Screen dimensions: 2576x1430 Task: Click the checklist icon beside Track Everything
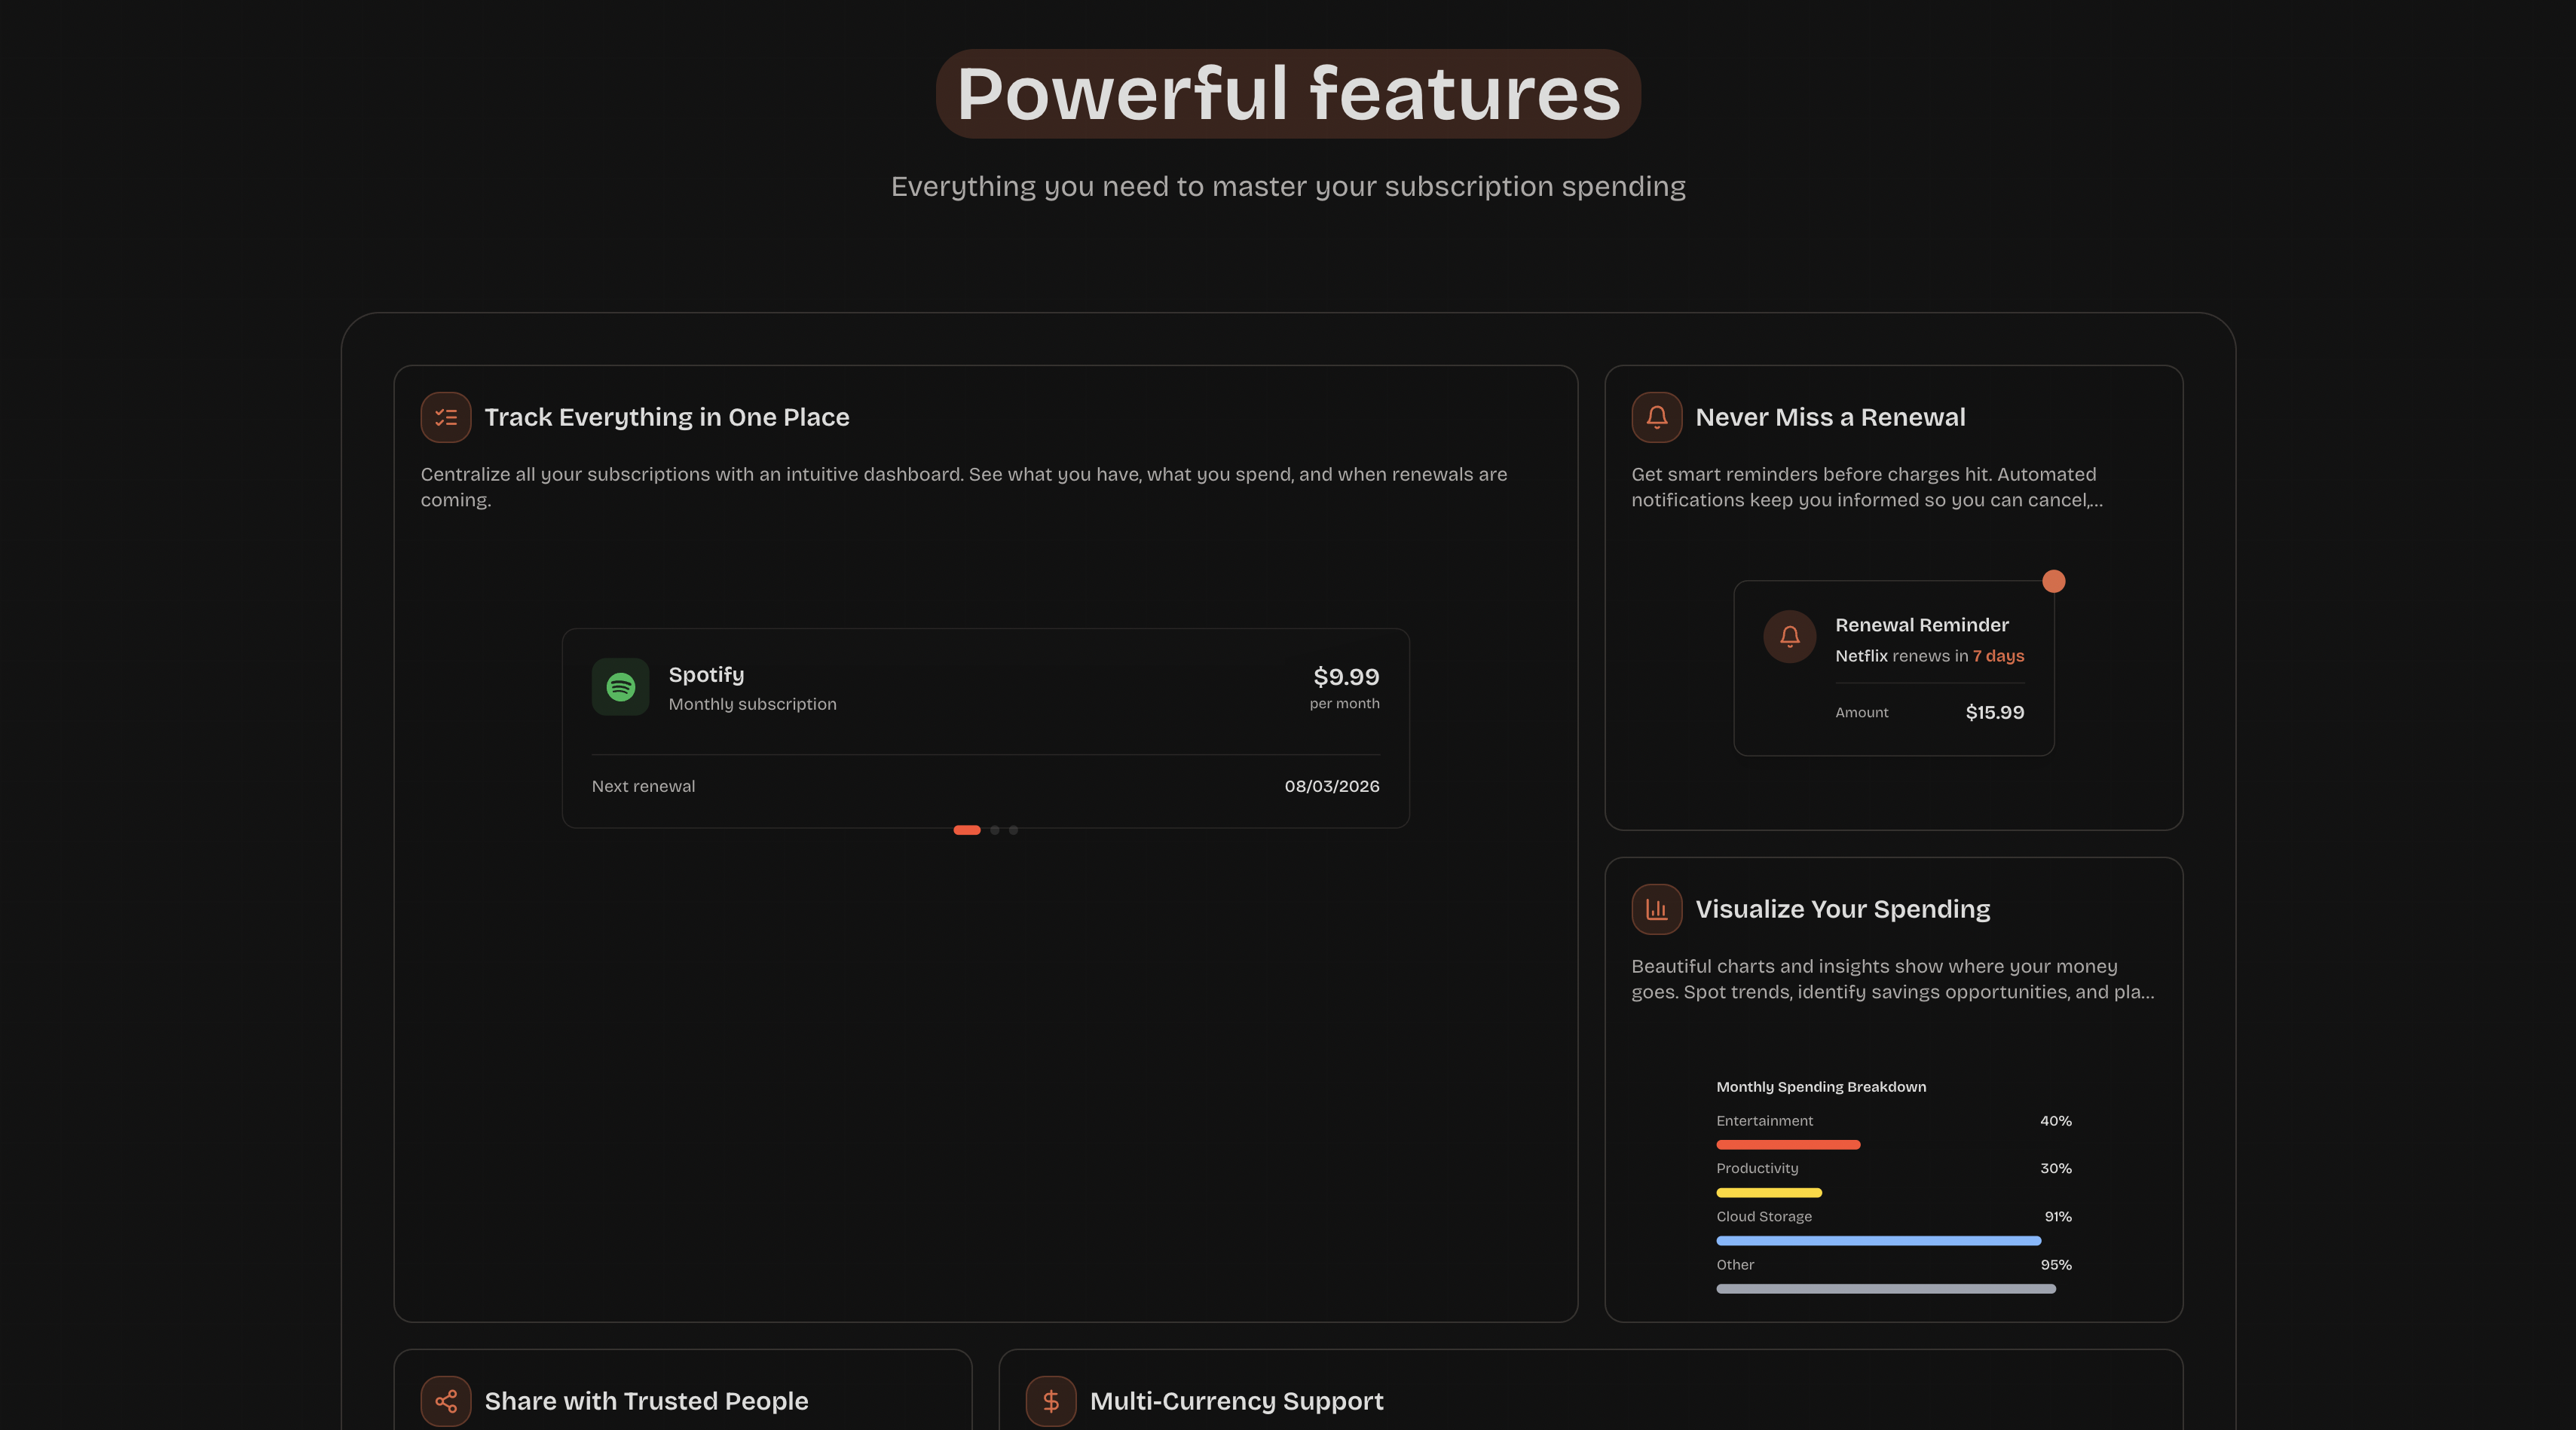(445, 417)
